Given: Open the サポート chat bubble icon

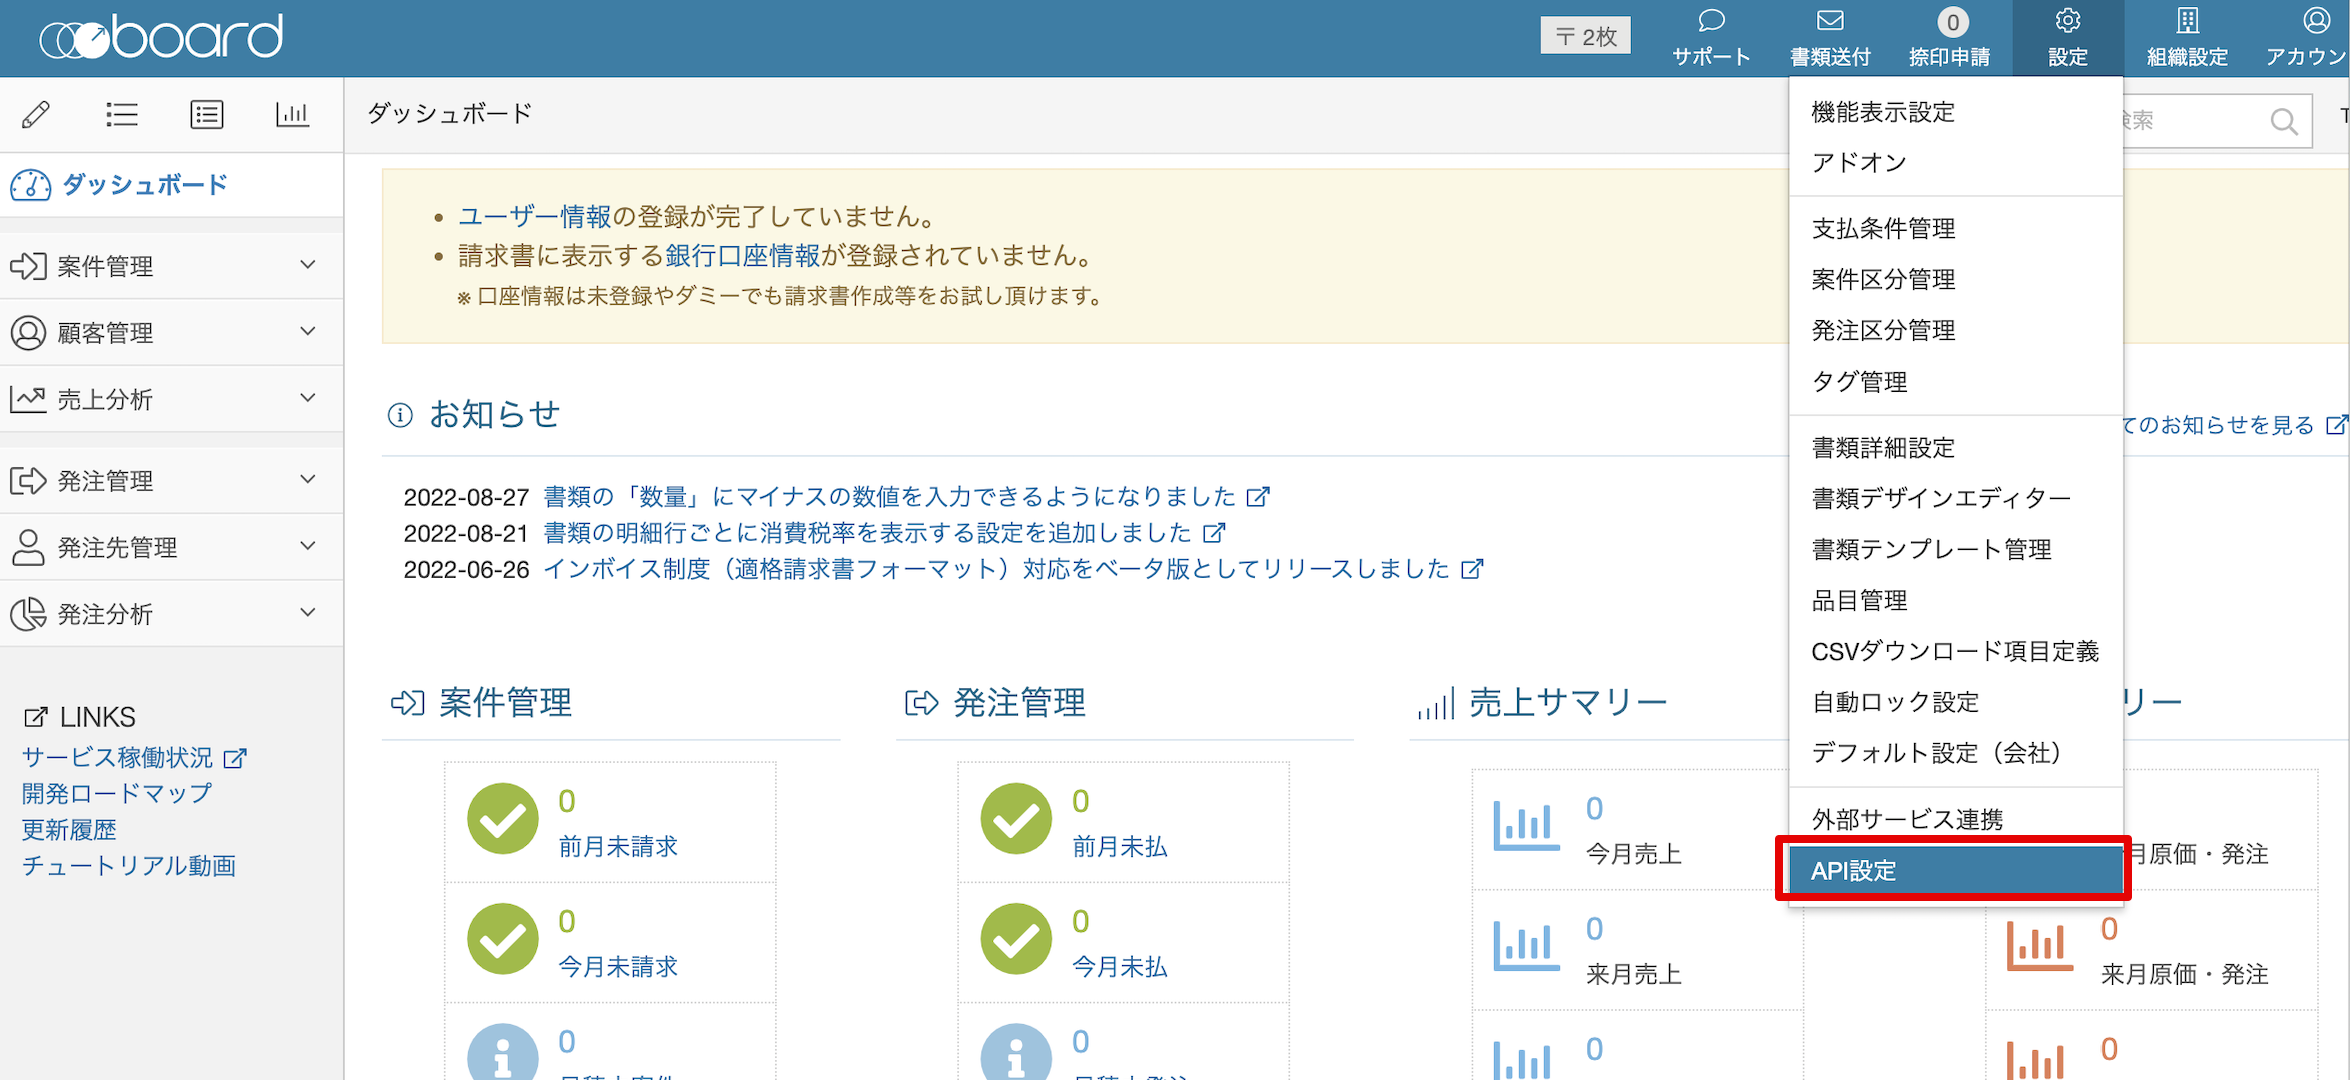Looking at the screenshot, I should [x=1711, y=22].
